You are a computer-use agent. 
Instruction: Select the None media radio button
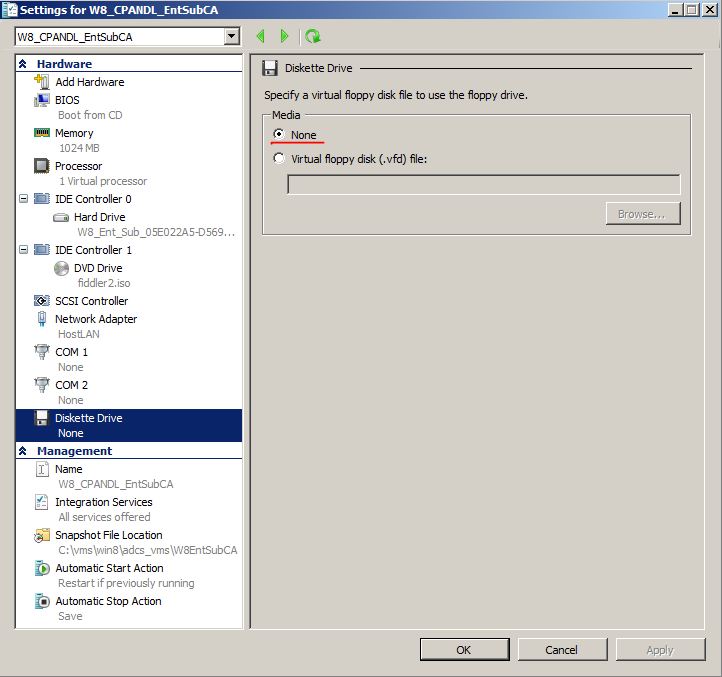click(x=279, y=134)
